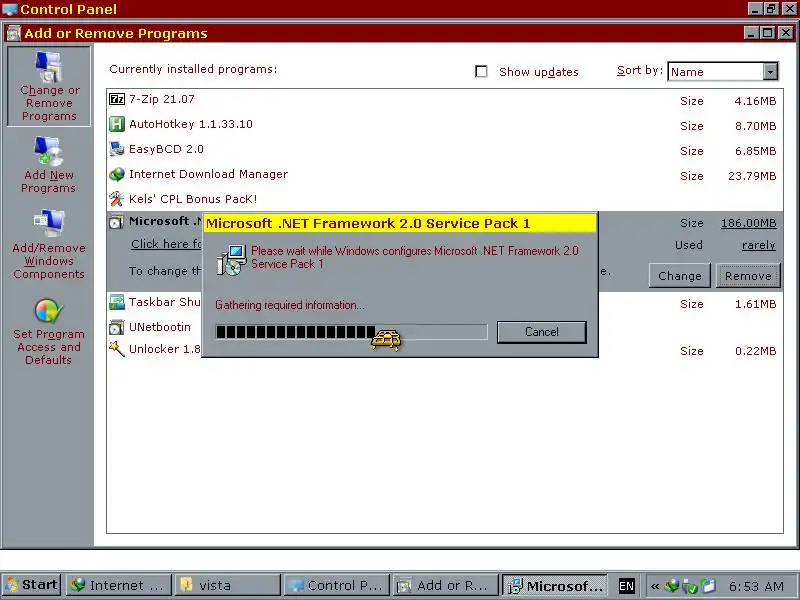
Task: Click 'Gathering required information...' status text
Action: pos(290,305)
